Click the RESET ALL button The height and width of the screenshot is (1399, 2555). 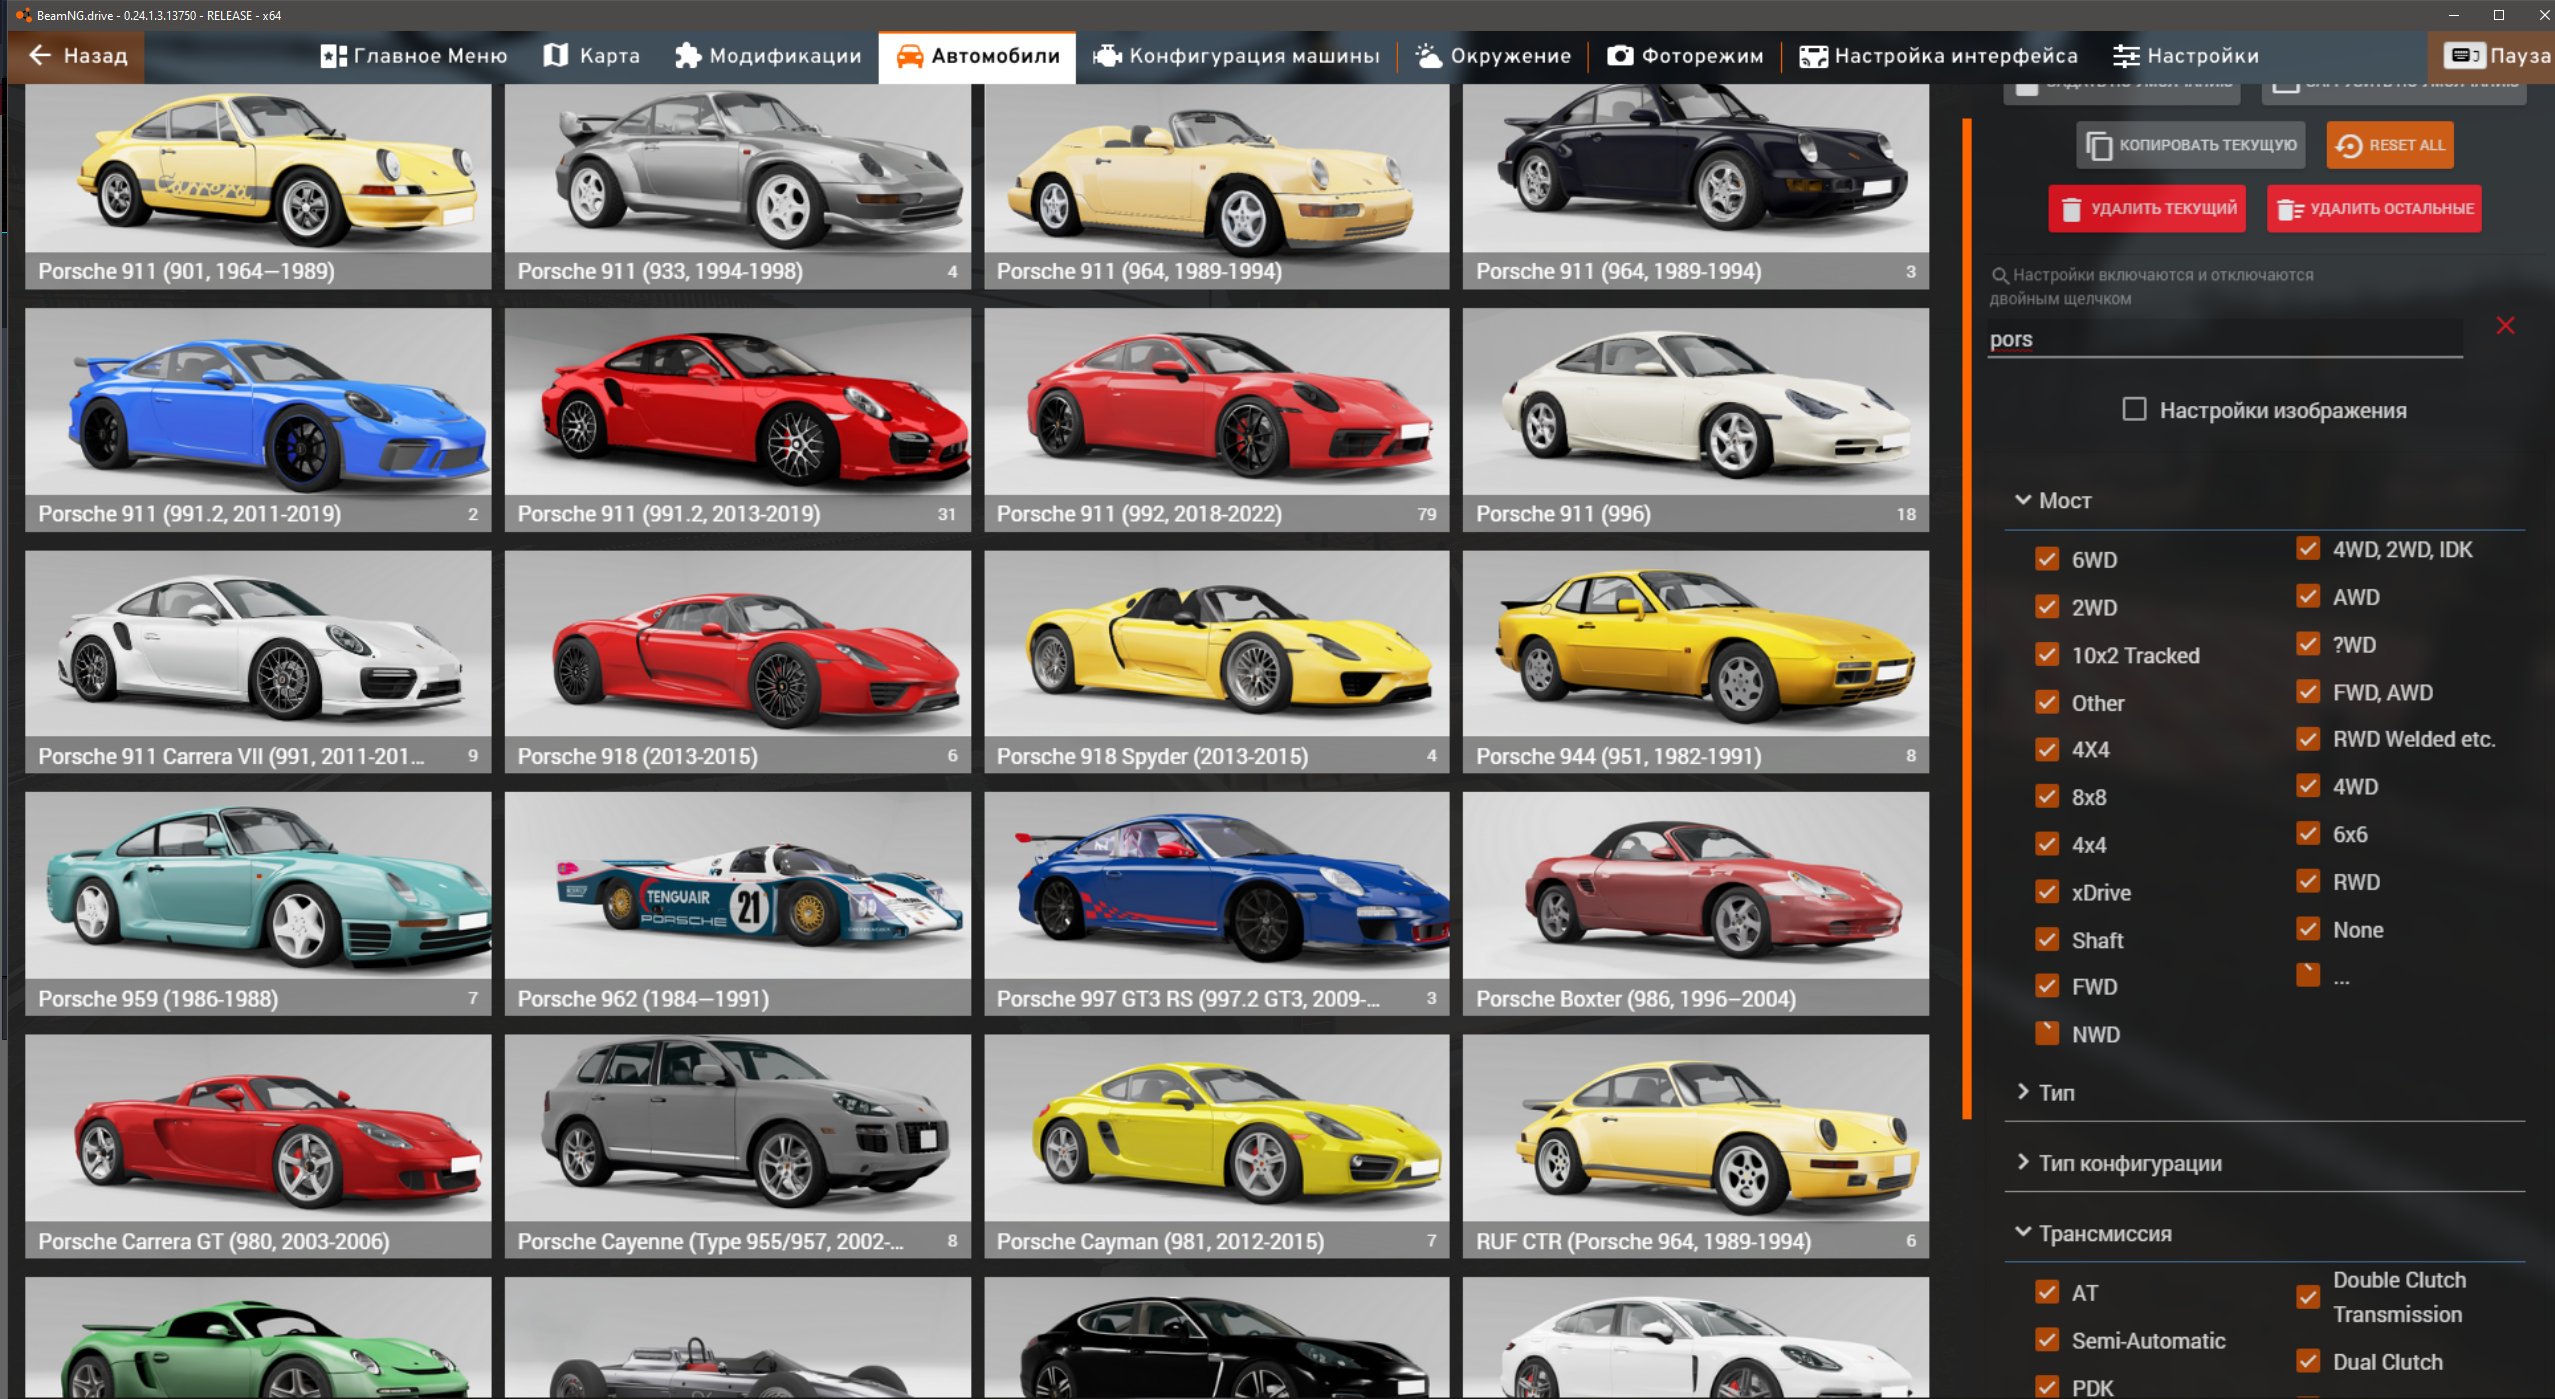pos(2389,146)
